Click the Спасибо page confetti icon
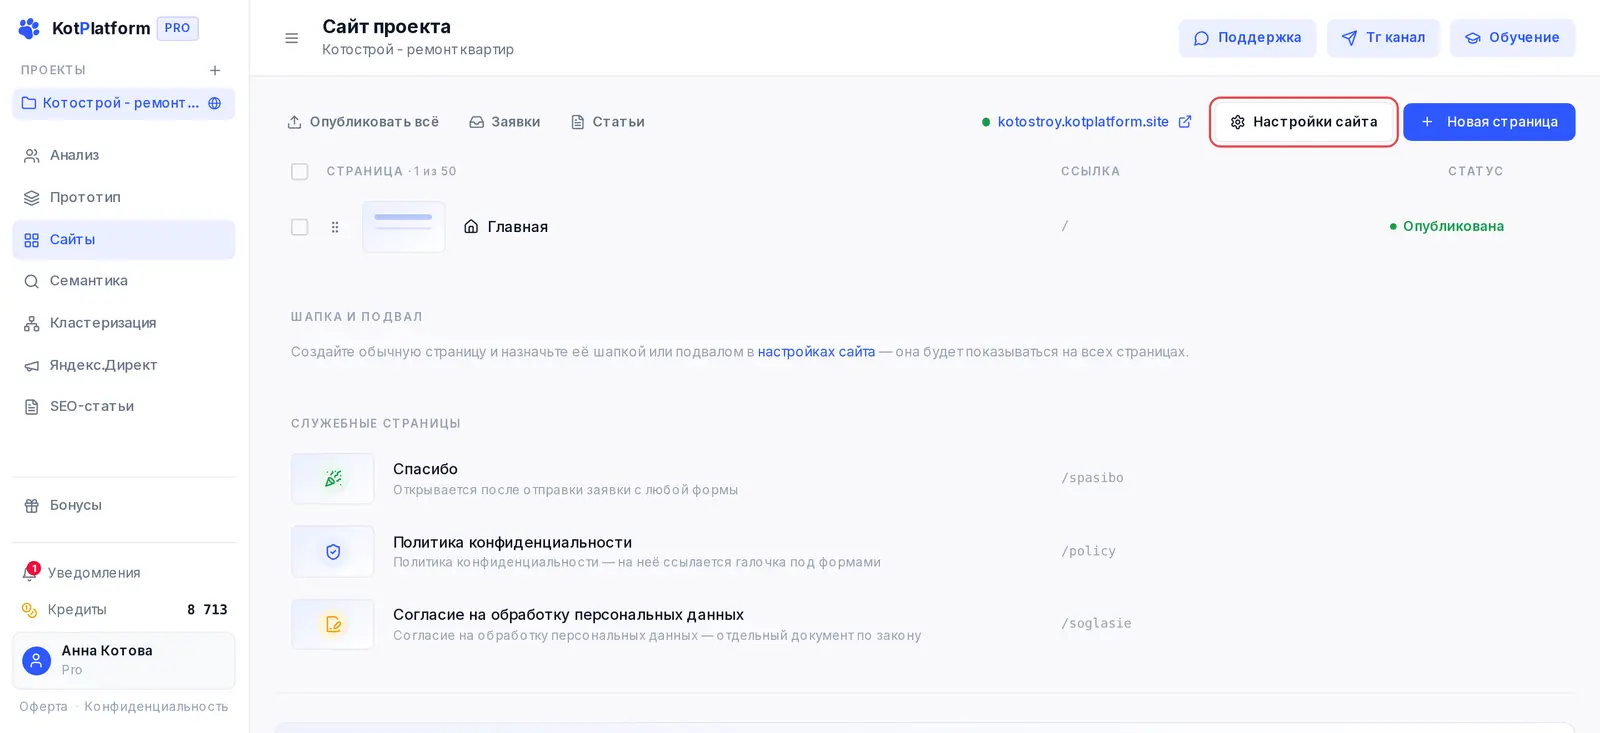The width and height of the screenshot is (1600, 733). pos(333,478)
